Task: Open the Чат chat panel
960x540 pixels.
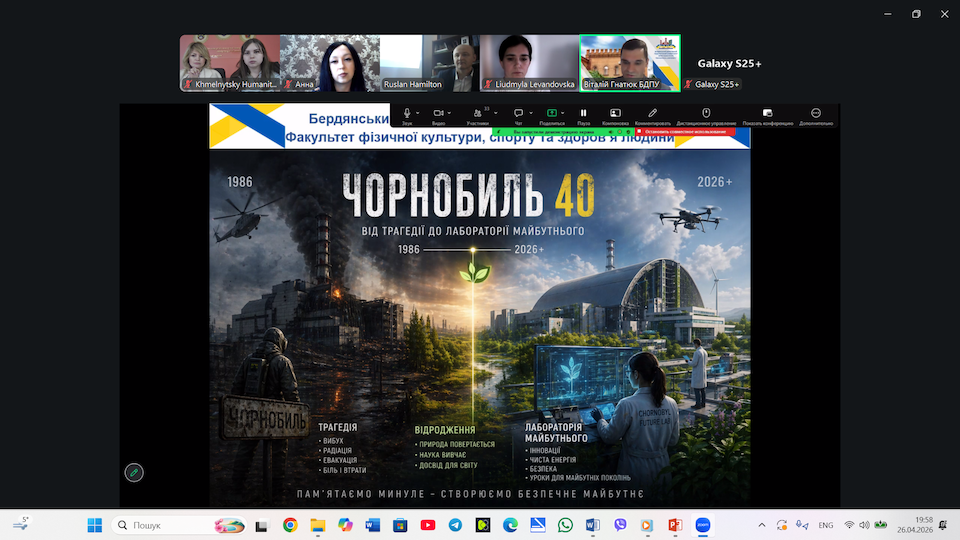Action: click(518, 113)
